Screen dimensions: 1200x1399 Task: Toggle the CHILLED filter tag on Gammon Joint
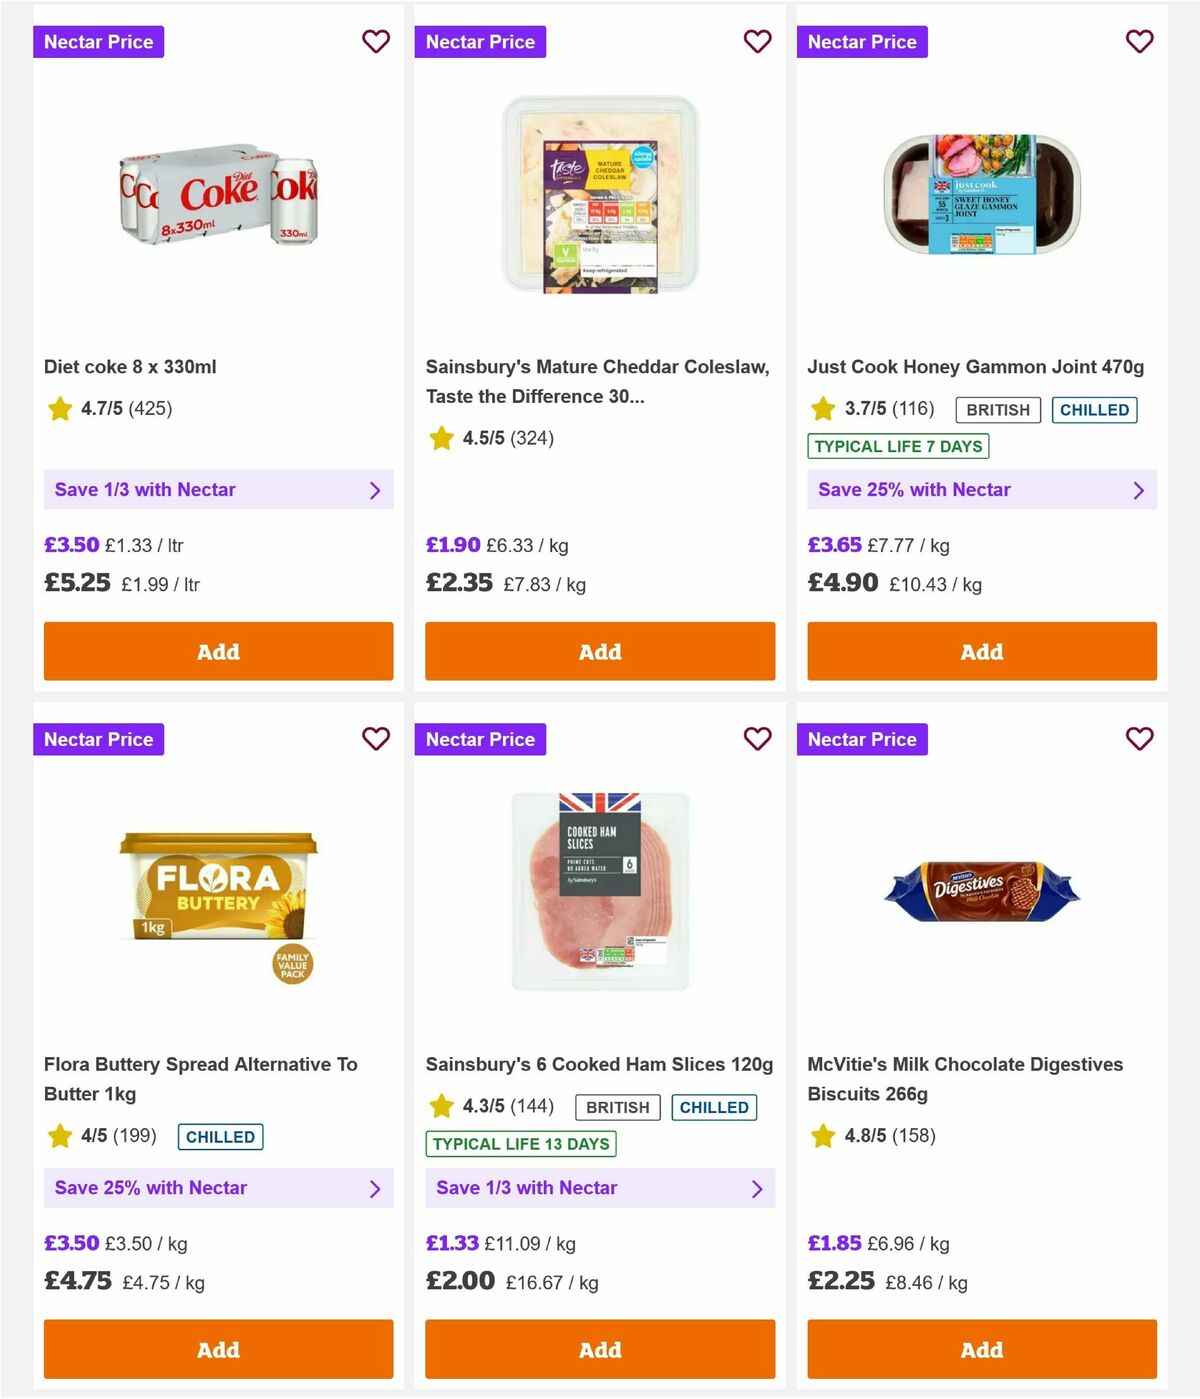[1094, 410]
